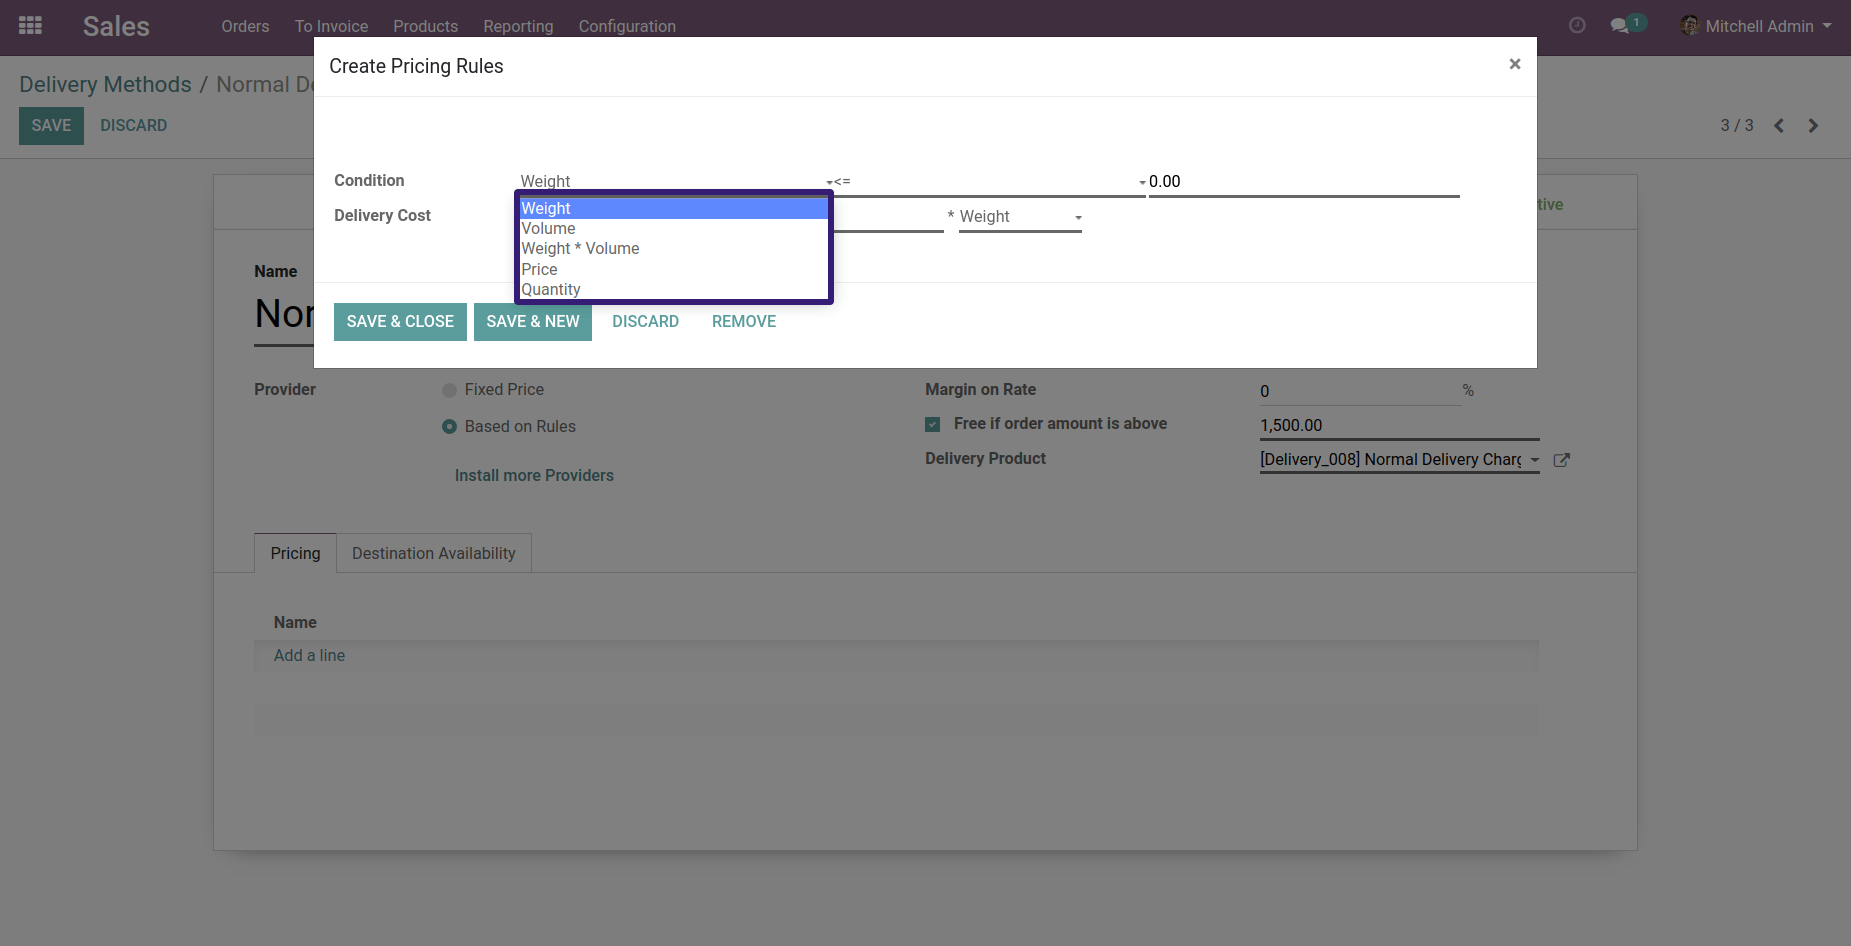Image resolution: width=1851 pixels, height=946 pixels.
Task: Choose Quantity in the condition list
Action: coord(674,289)
